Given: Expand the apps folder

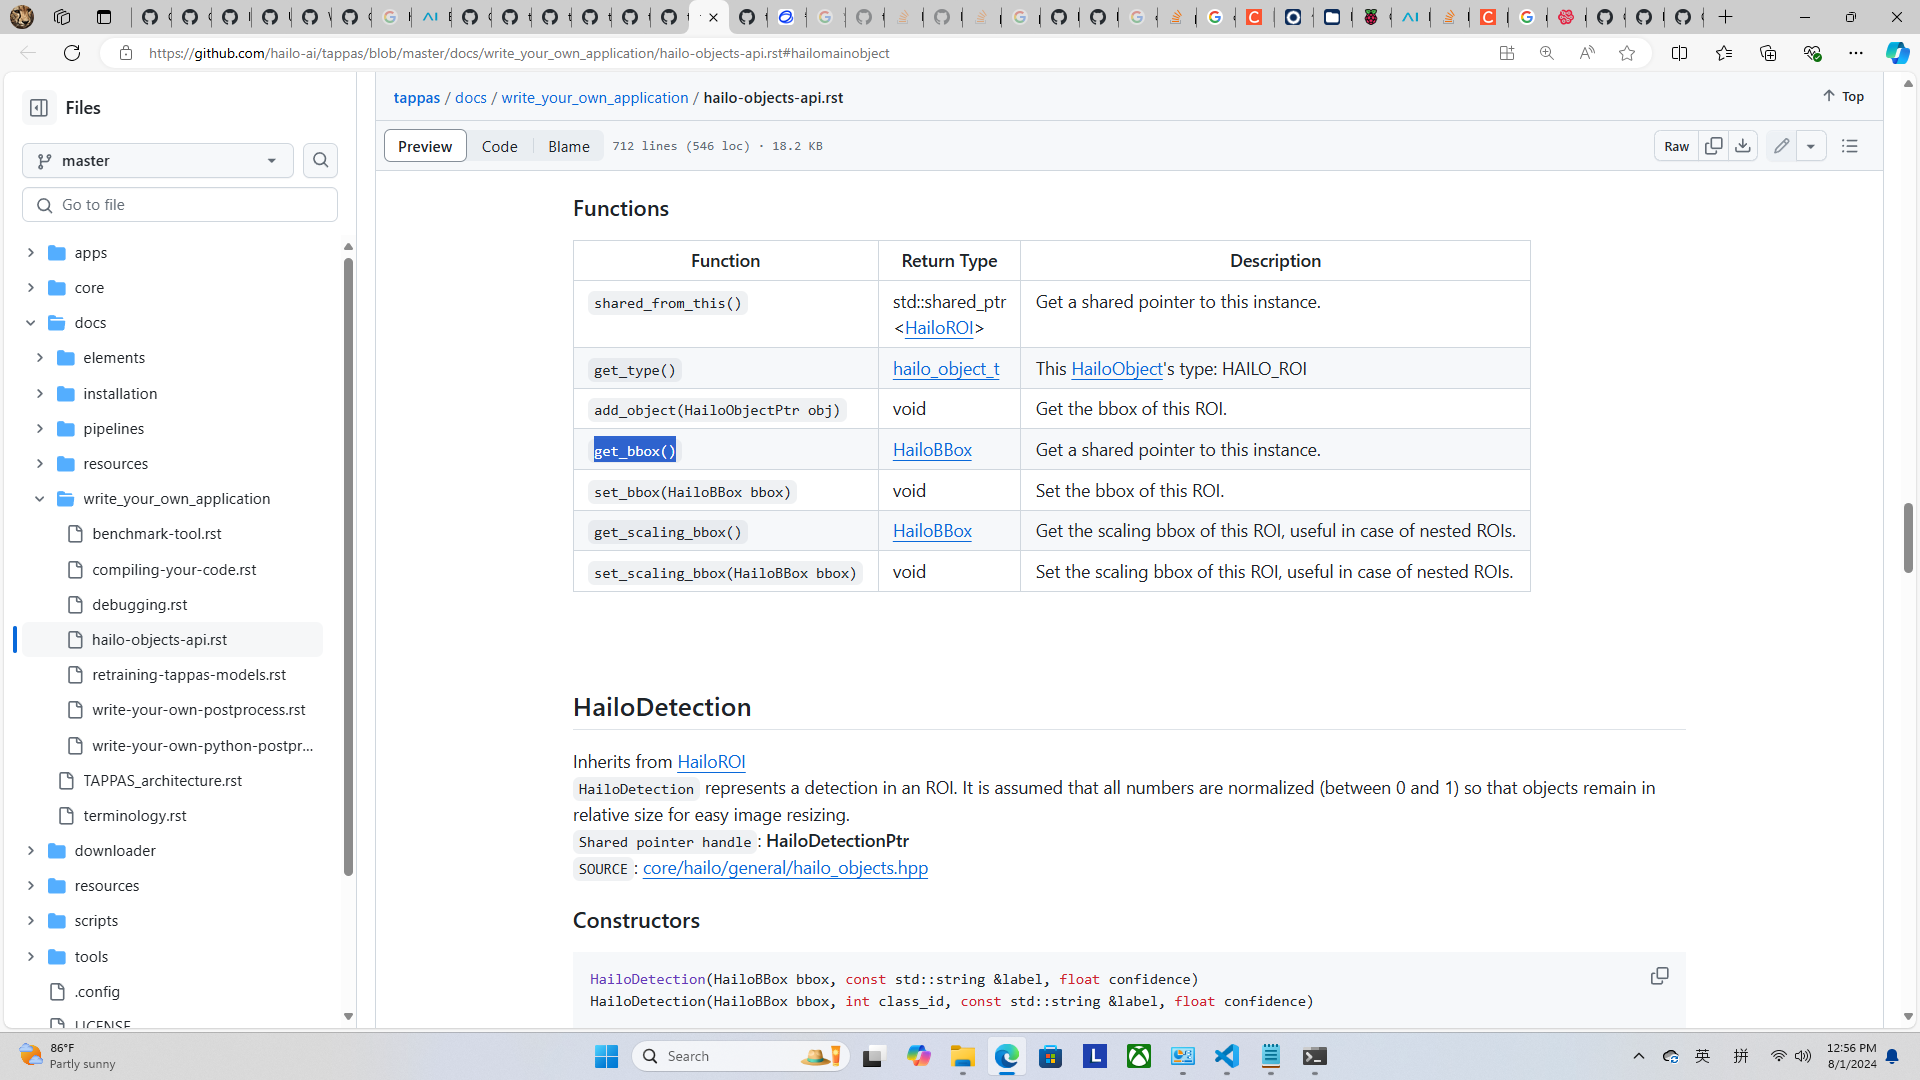Looking at the screenshot, I should click(x=31, y=253).
